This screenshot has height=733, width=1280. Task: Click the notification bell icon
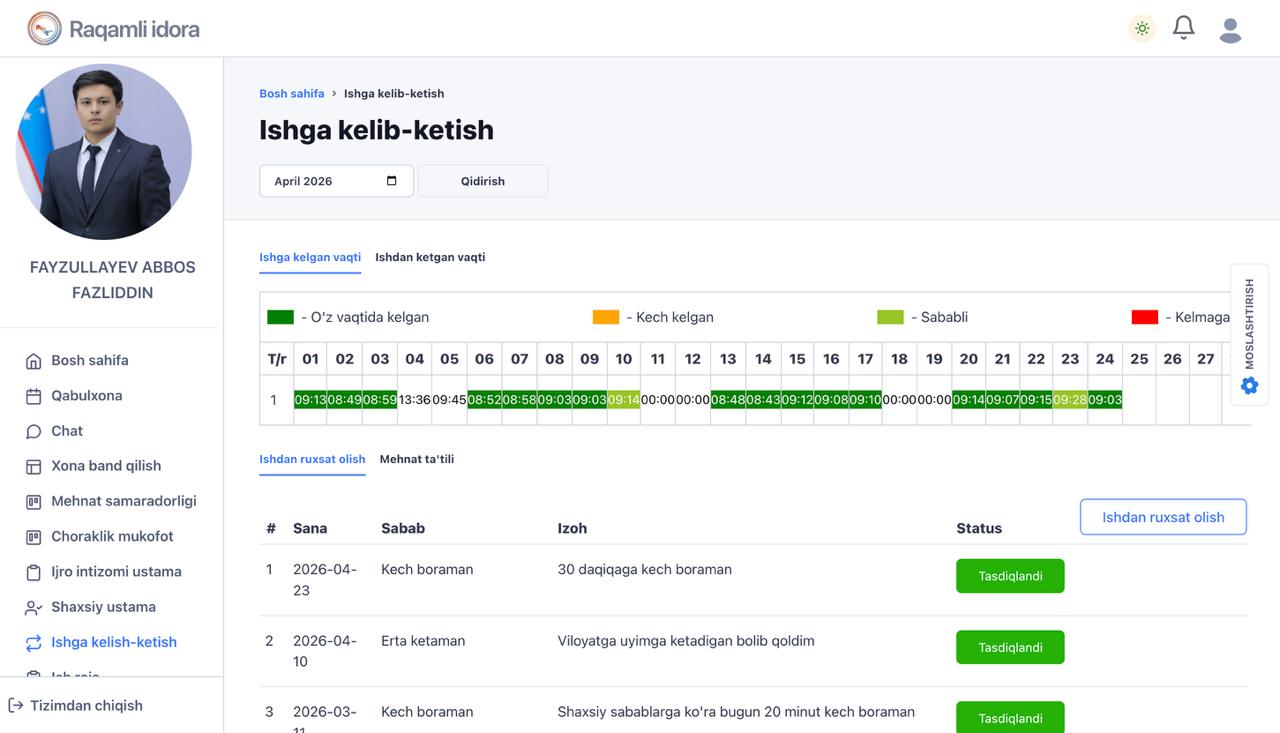[1184, 28]
